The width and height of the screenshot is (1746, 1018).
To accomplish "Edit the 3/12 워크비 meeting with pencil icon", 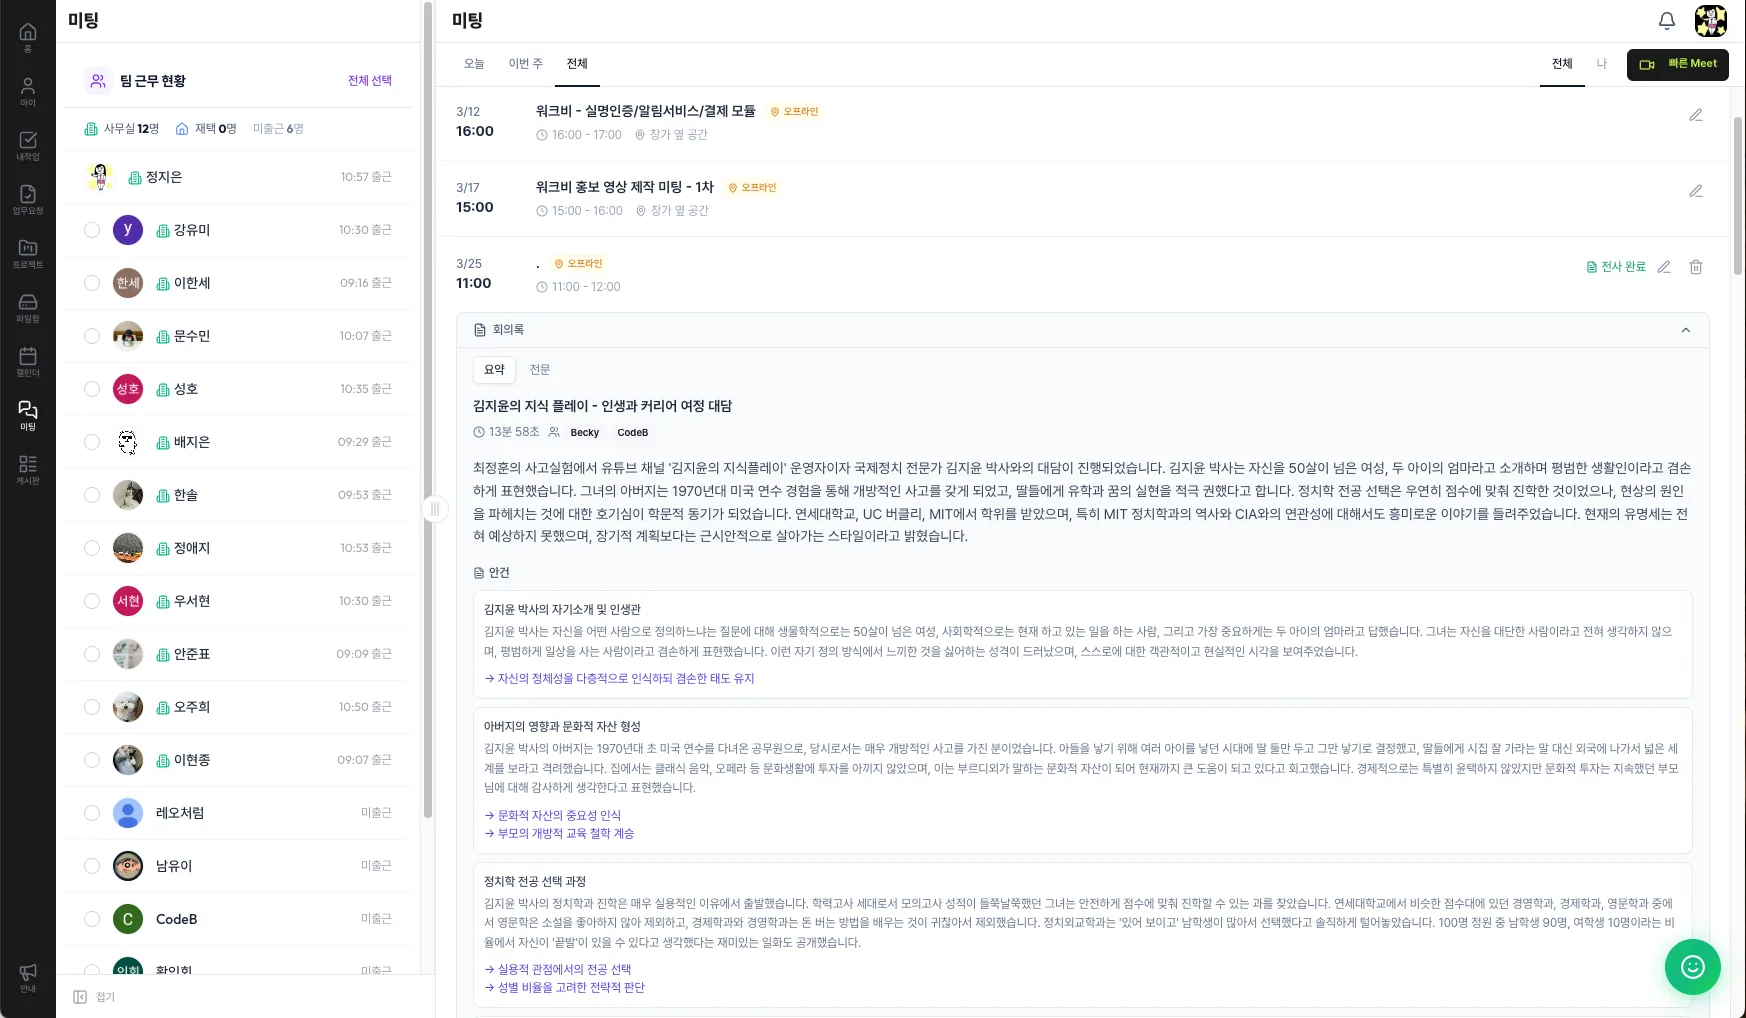I will click(x=1696, y=115).
